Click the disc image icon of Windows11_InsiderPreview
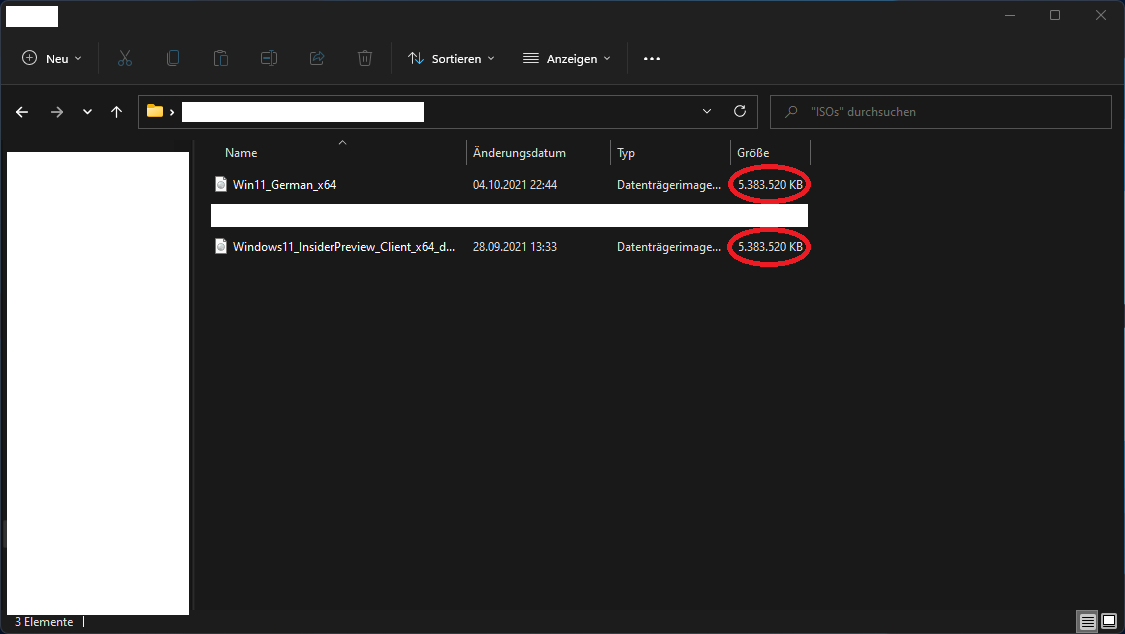This screenshot has height=634, width=1125. coord(221,246)
